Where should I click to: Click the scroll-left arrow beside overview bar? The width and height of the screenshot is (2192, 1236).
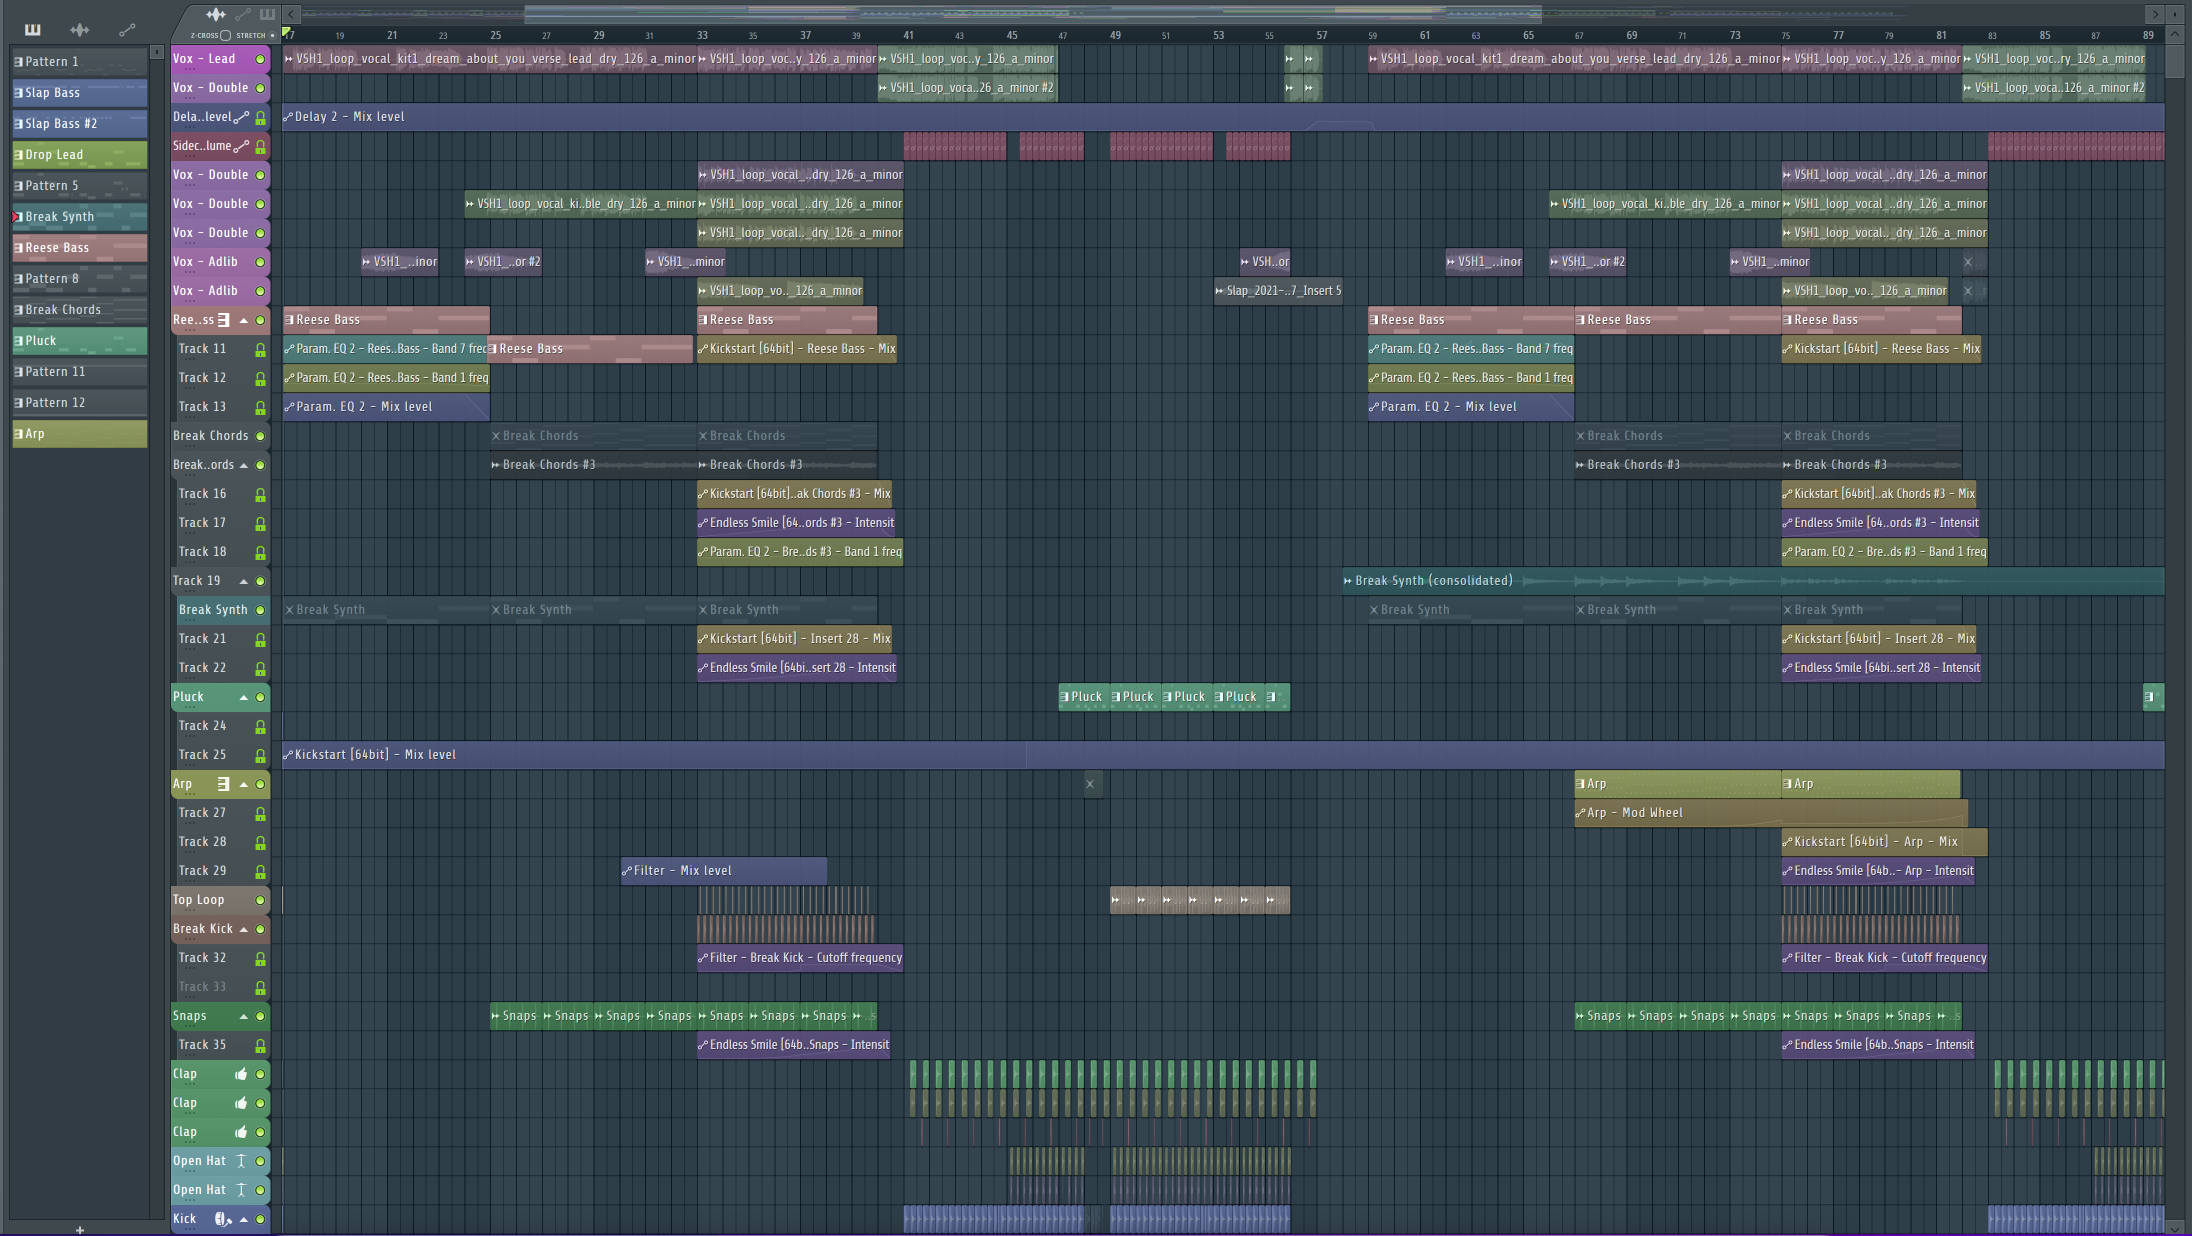tap(290, 14)
